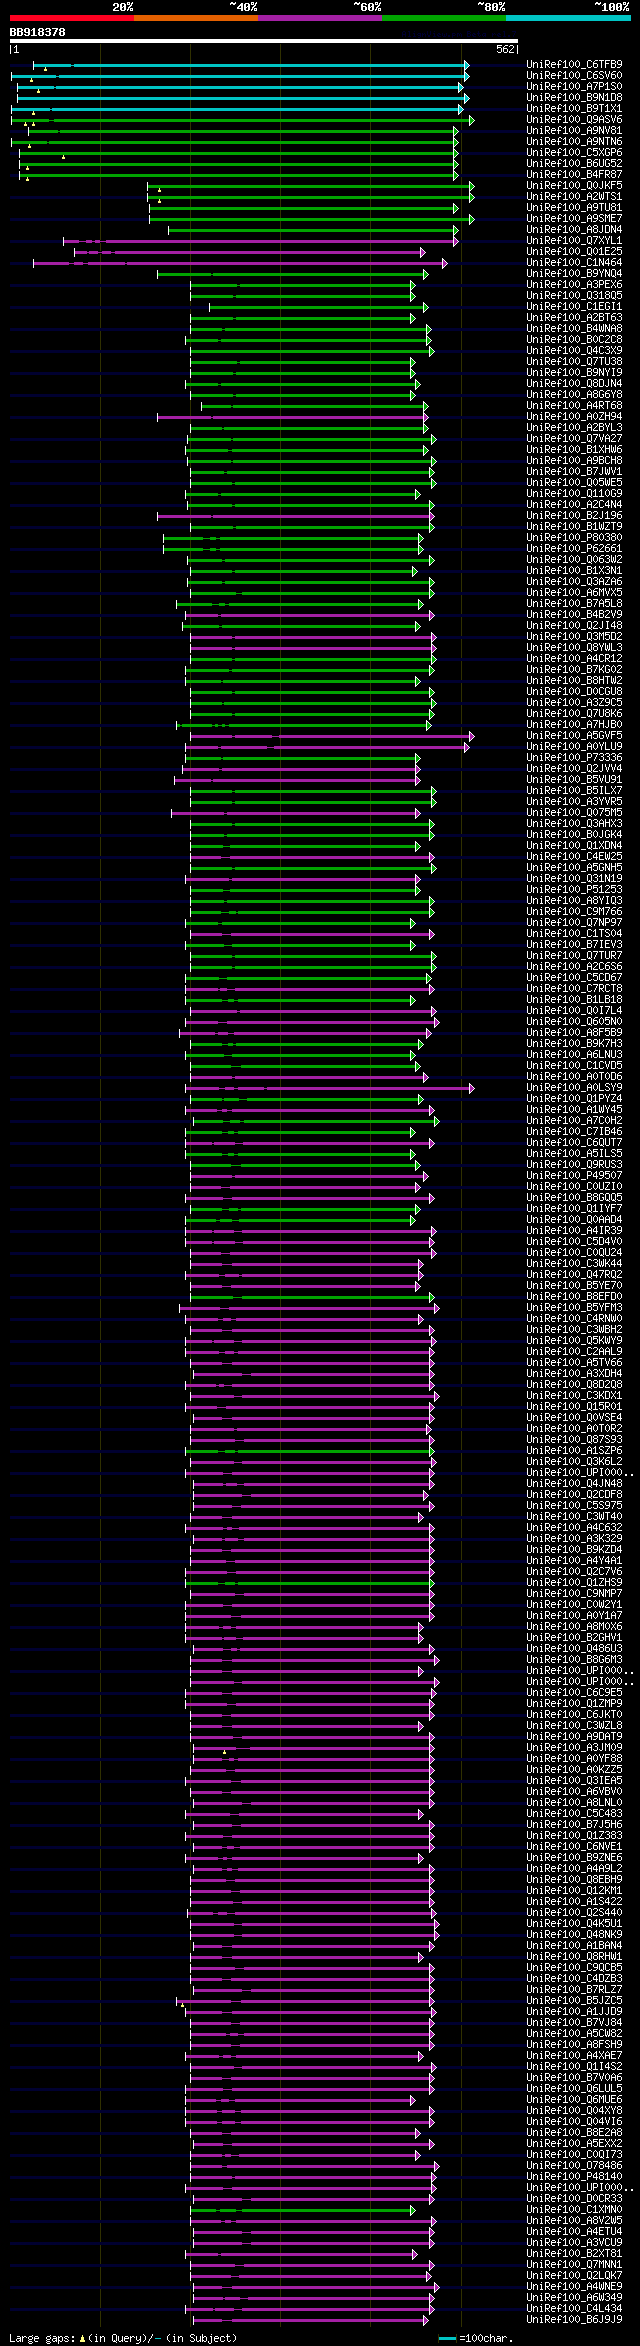Click the hit label UniRef100_B9YNQ4

[574, 274]
